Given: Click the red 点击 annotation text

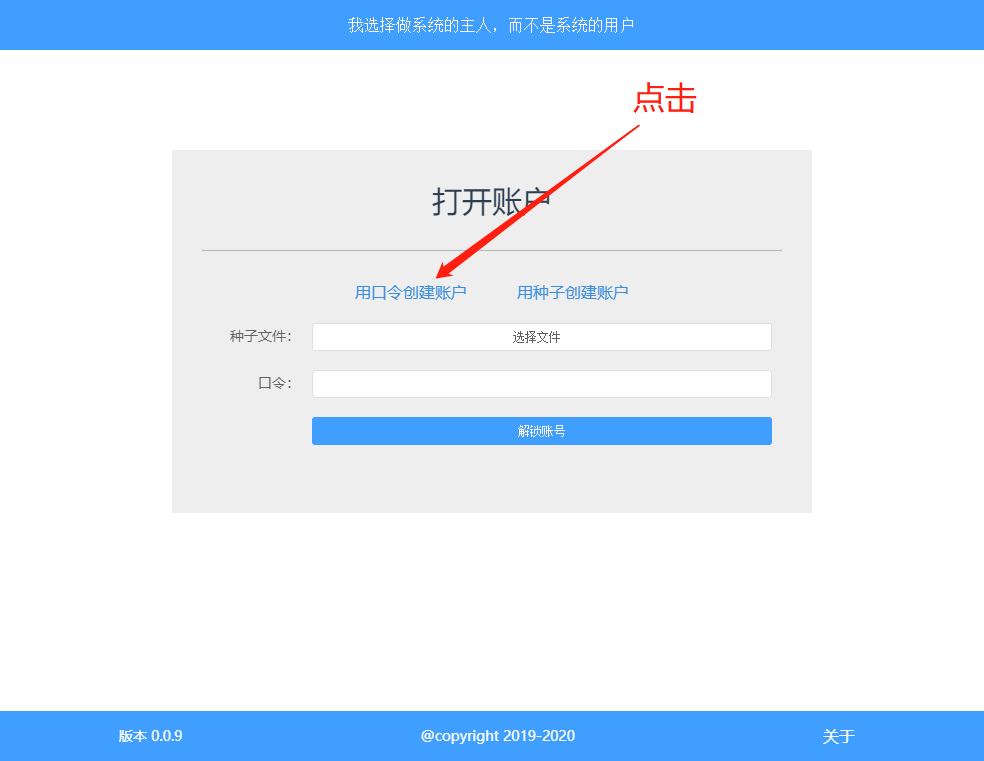Looking at the screenshot, I should pos(665,98).
